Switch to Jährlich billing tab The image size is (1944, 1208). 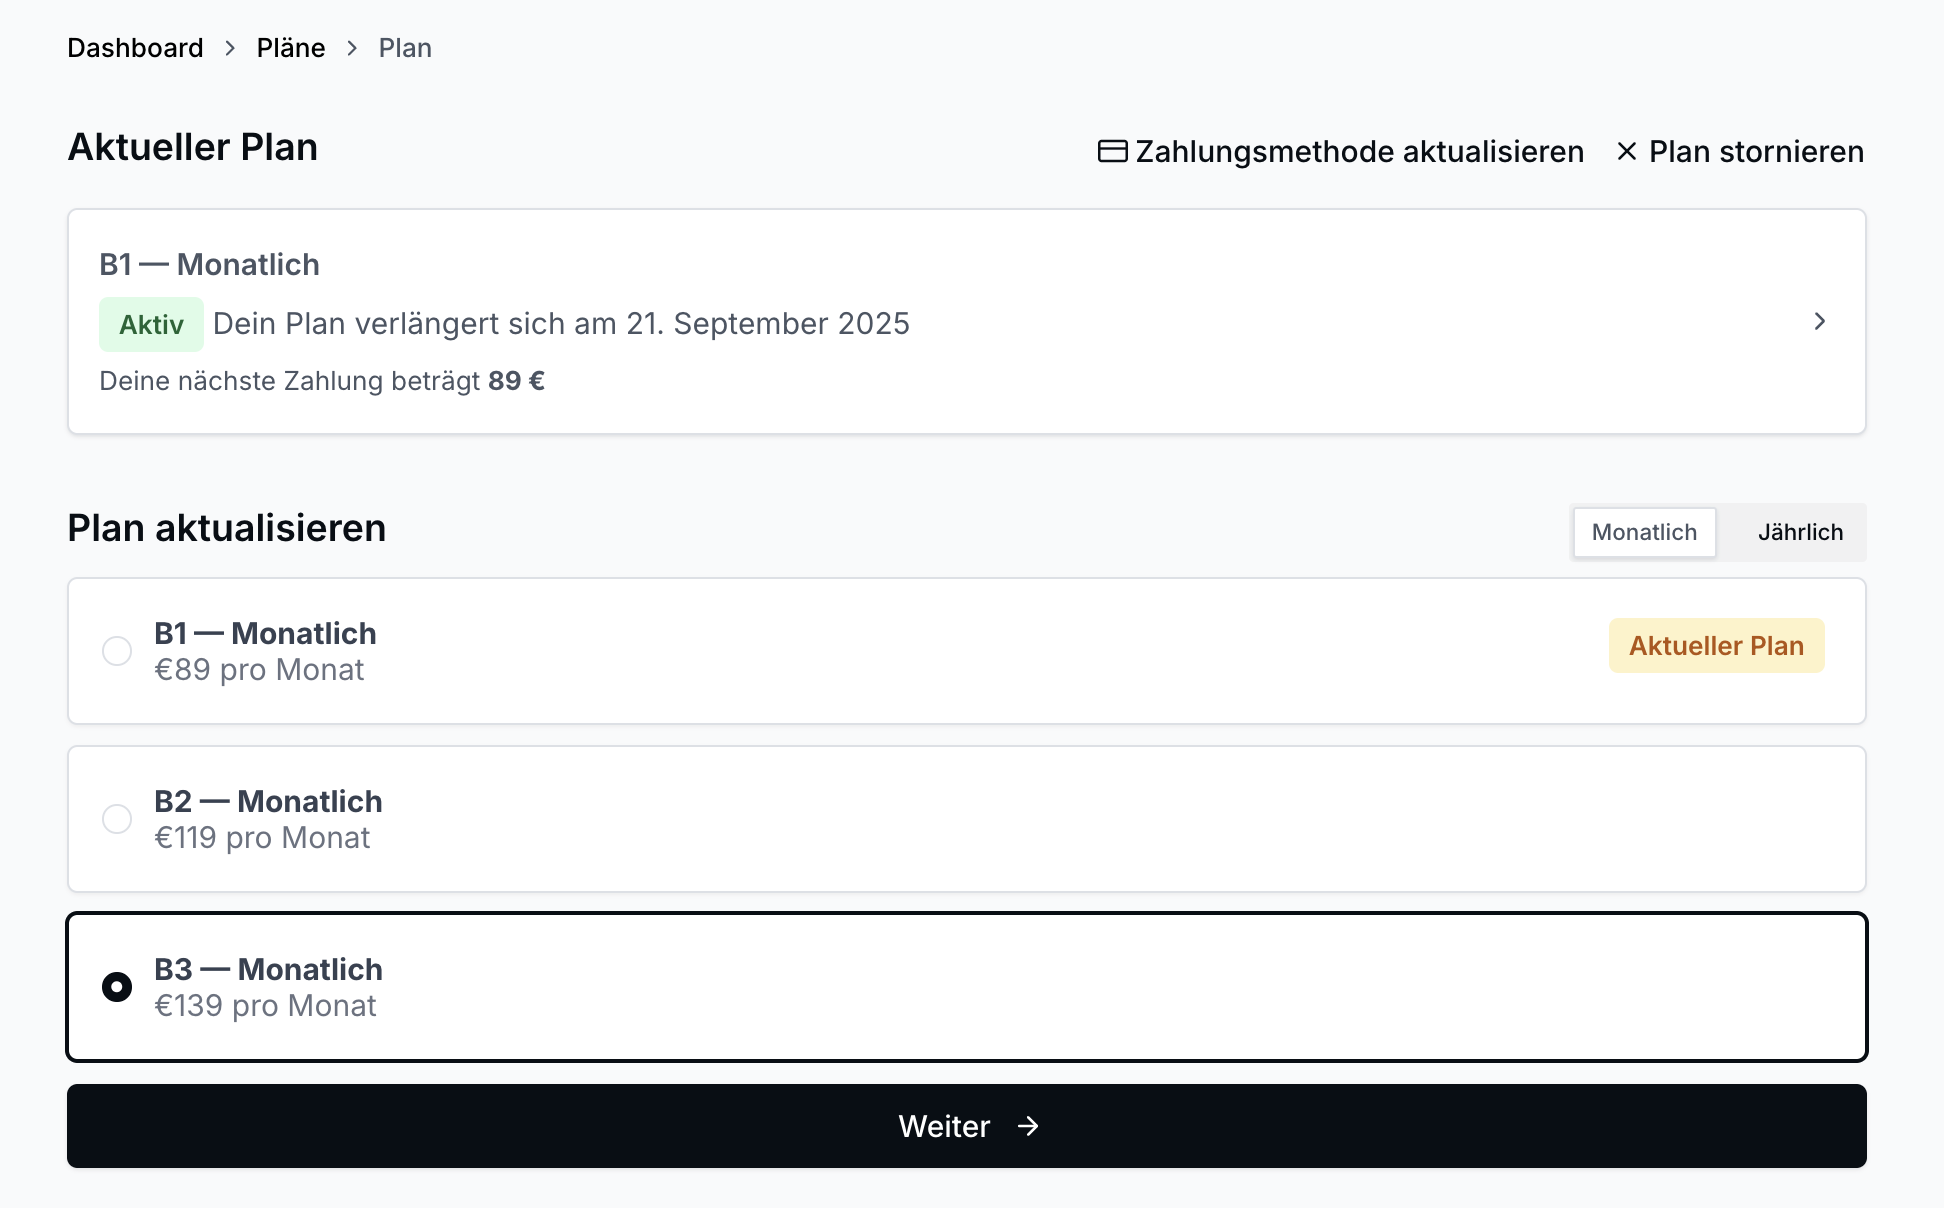pyautogui.click(x=1800, y=532)
